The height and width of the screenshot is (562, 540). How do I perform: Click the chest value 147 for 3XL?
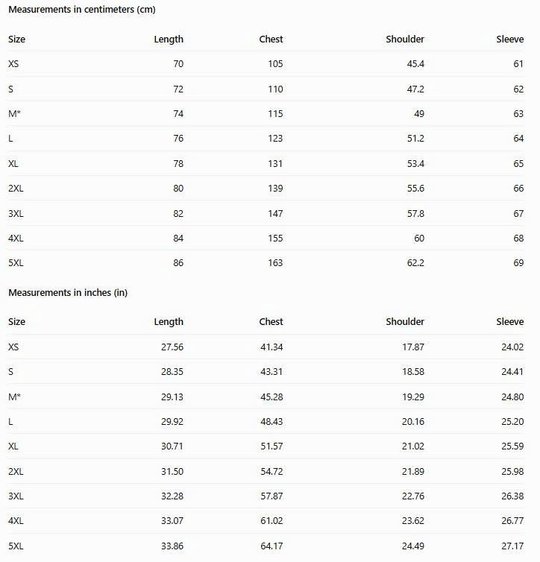click(275, 213)
